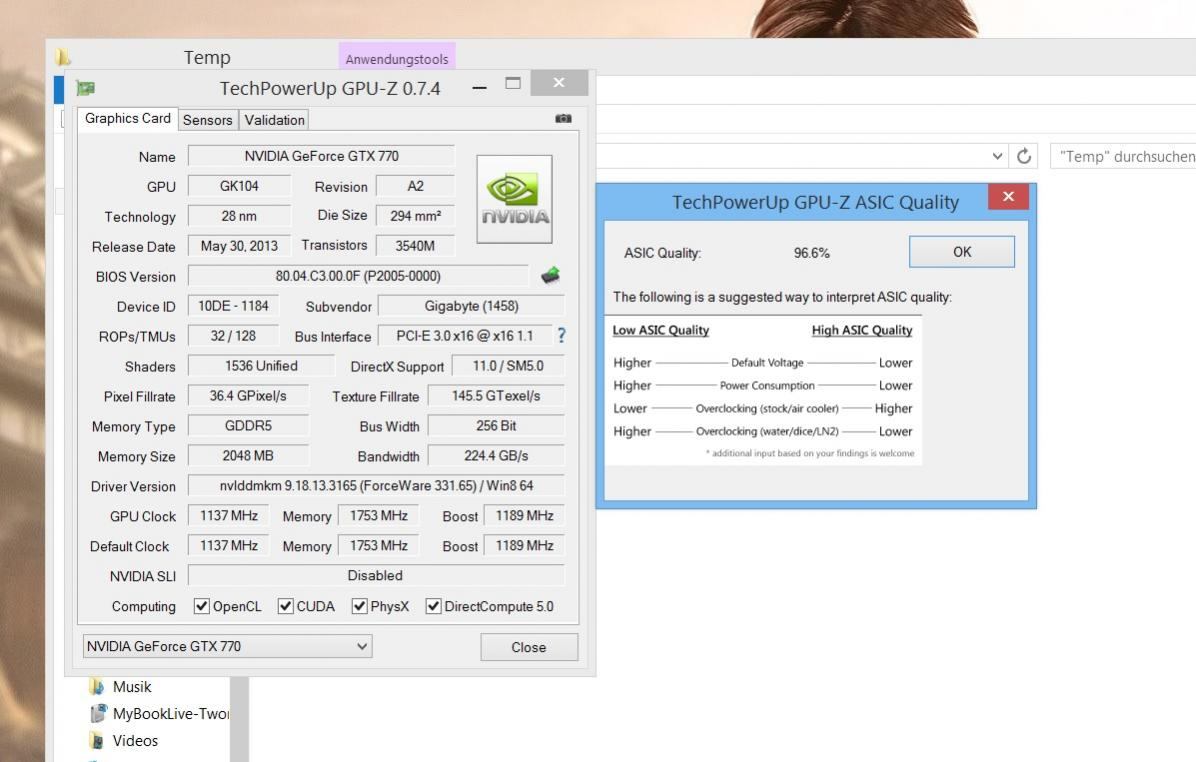Maximize the GPU-Z window
The height and width of the screenshot is (762, 1196).
pyautogui.click(x=513, y=83)
